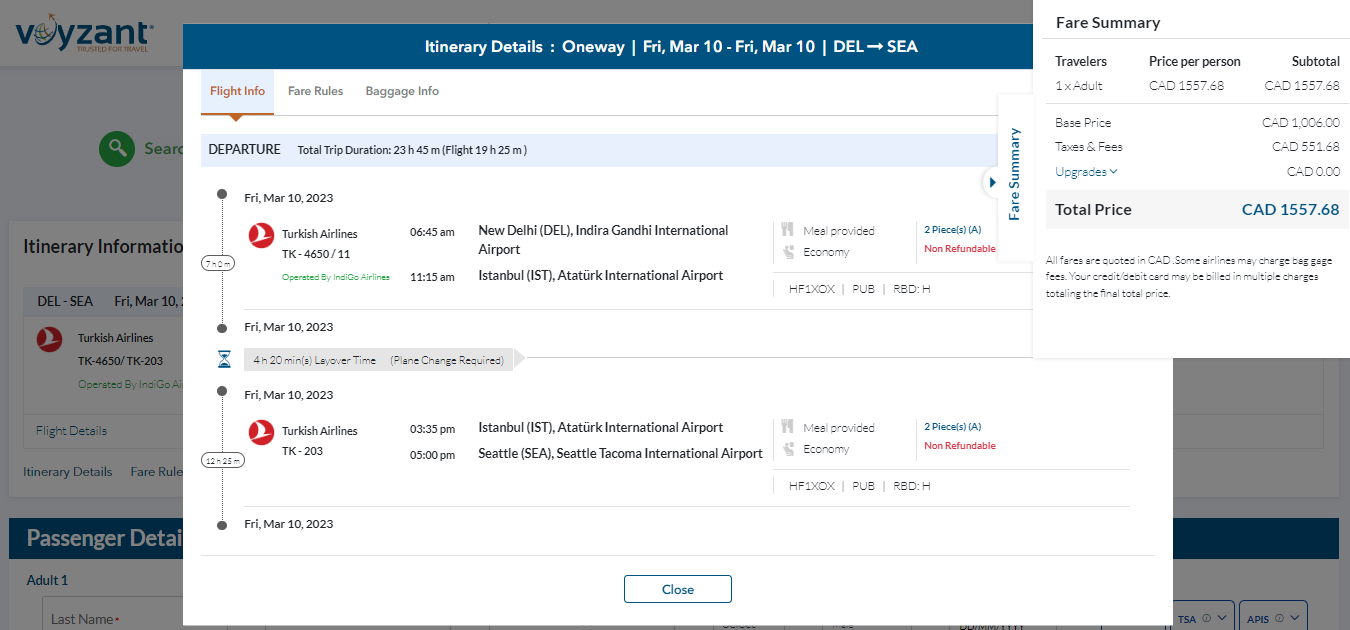Open the Baggage Info tab
This screenshot has height=630, width=1350.
402,91
